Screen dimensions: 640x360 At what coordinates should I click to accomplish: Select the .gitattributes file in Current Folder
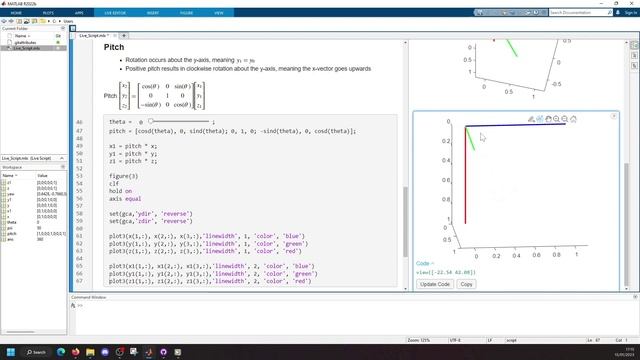pos(25,42)
